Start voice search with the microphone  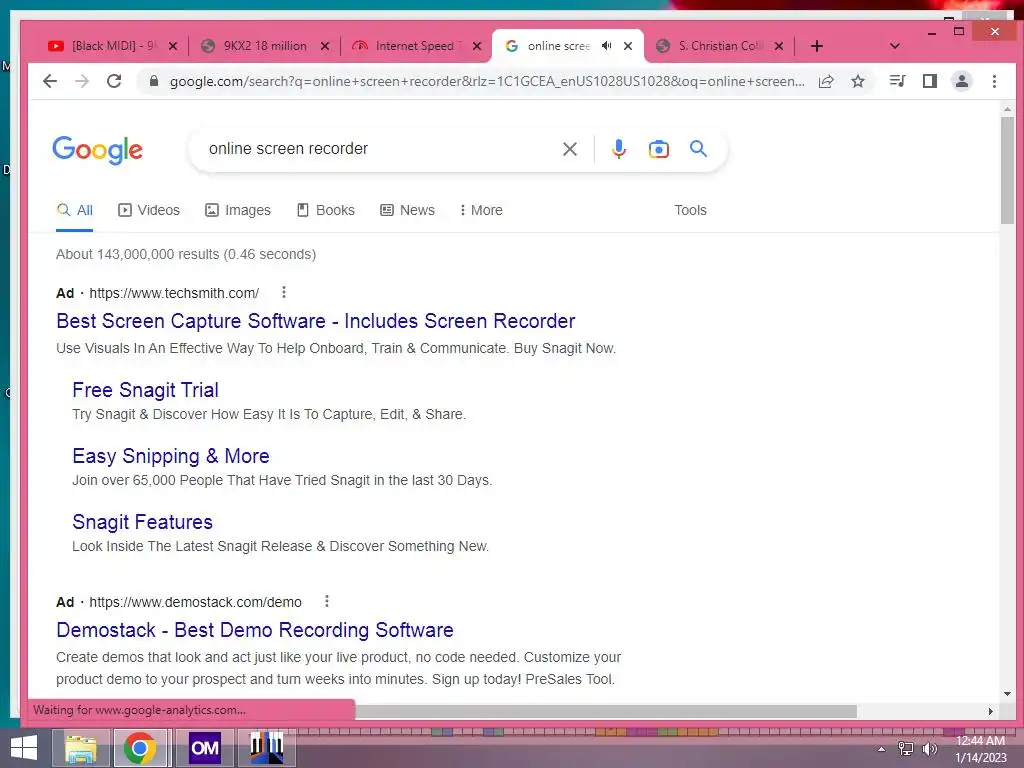click(x=618, y=149)
